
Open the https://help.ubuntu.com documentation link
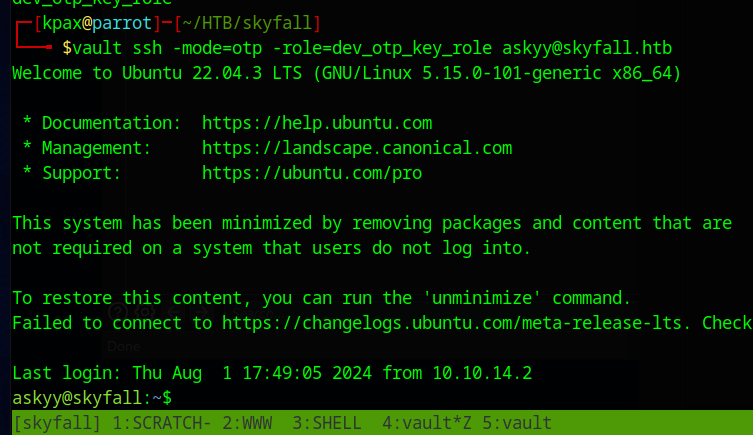(x=317, y=123)
